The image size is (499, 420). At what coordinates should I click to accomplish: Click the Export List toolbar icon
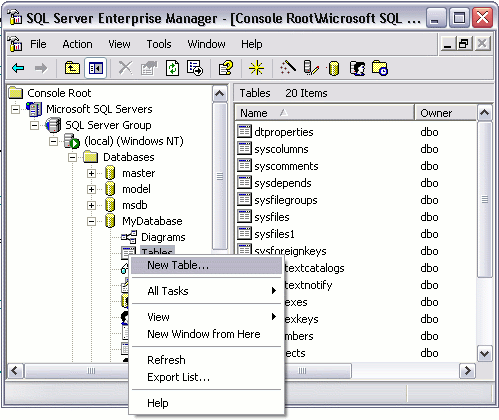pos(195,68)
